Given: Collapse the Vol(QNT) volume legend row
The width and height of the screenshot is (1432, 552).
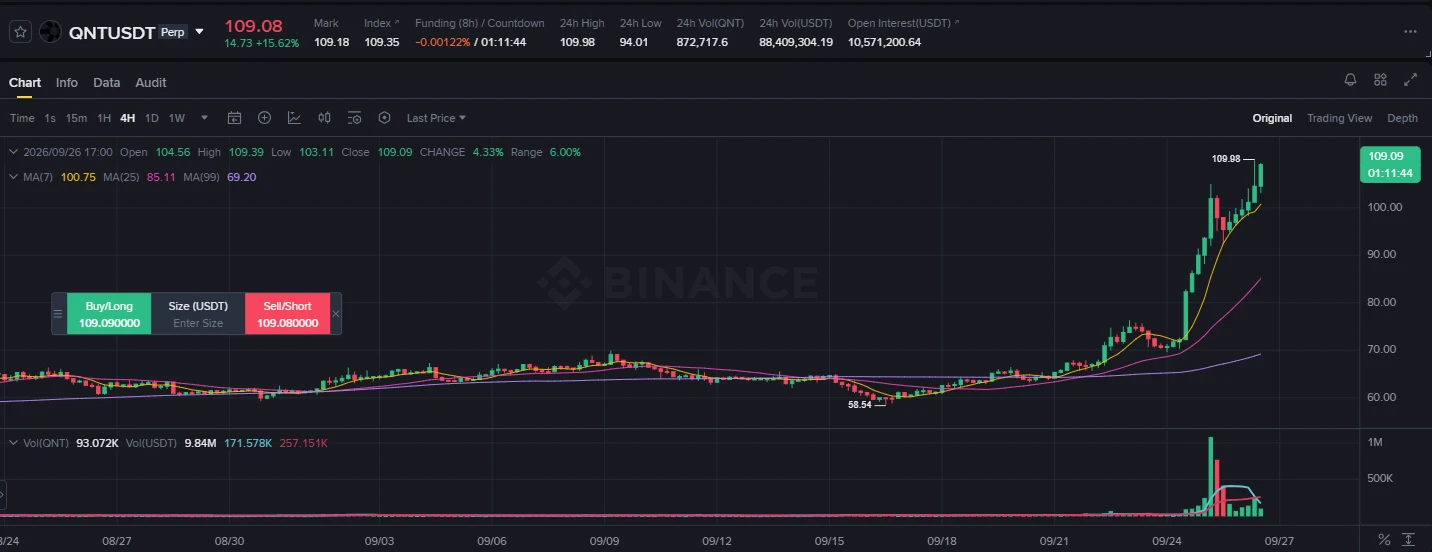Looking at the screenshot, I should (13, 442).
